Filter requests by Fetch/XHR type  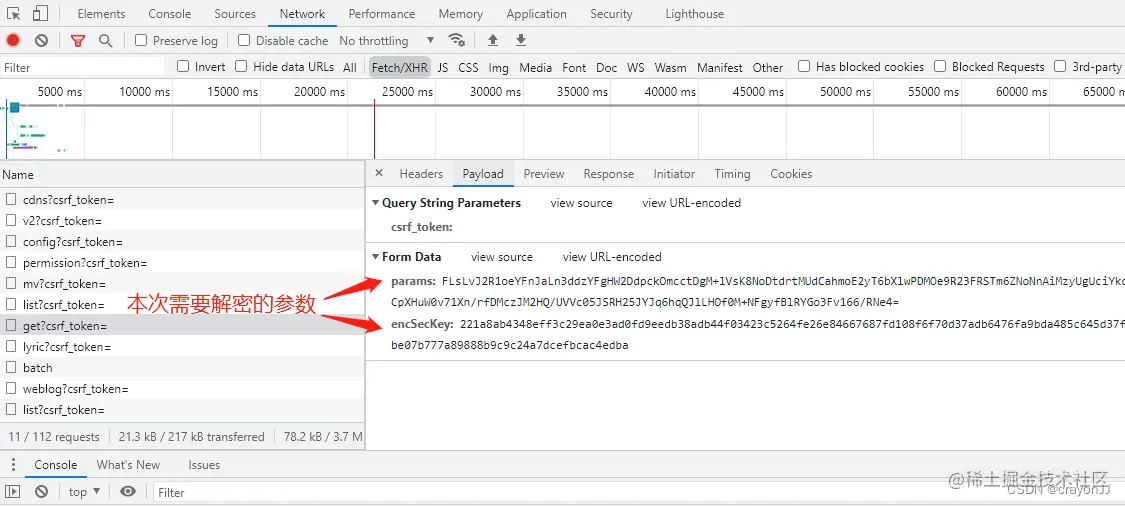[400, 67]
